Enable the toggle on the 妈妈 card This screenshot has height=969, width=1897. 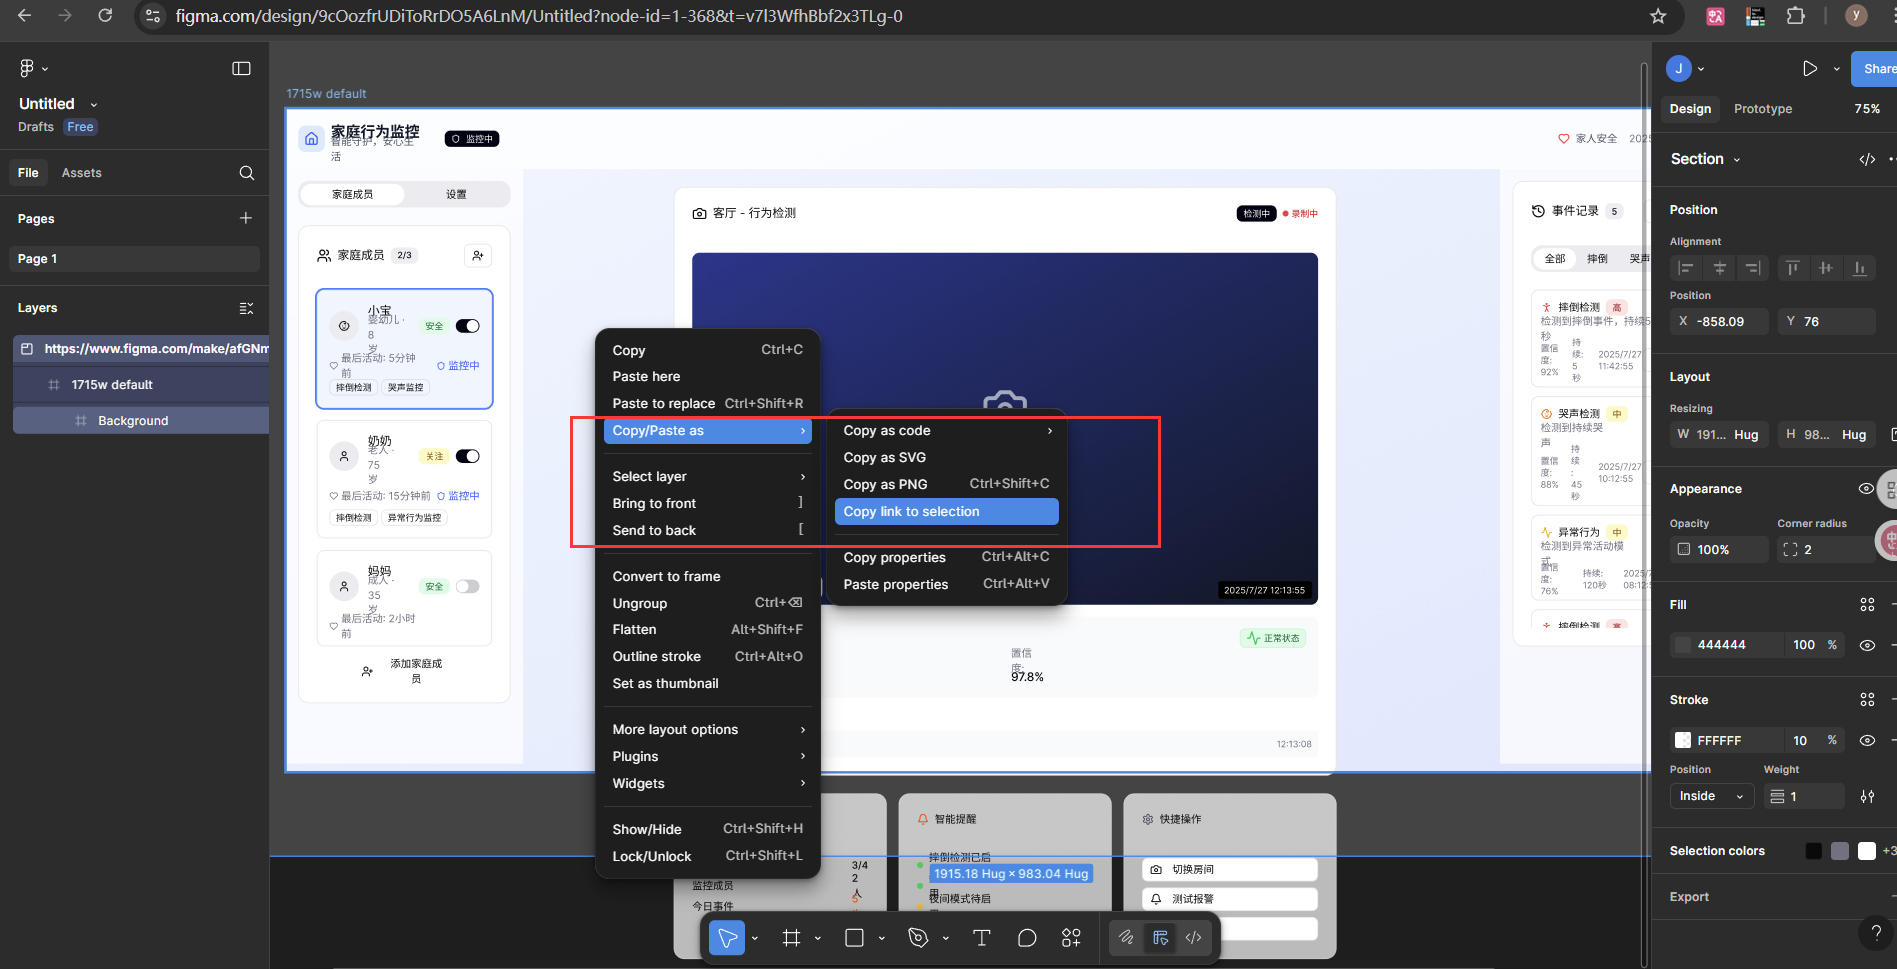click(467, 586)
